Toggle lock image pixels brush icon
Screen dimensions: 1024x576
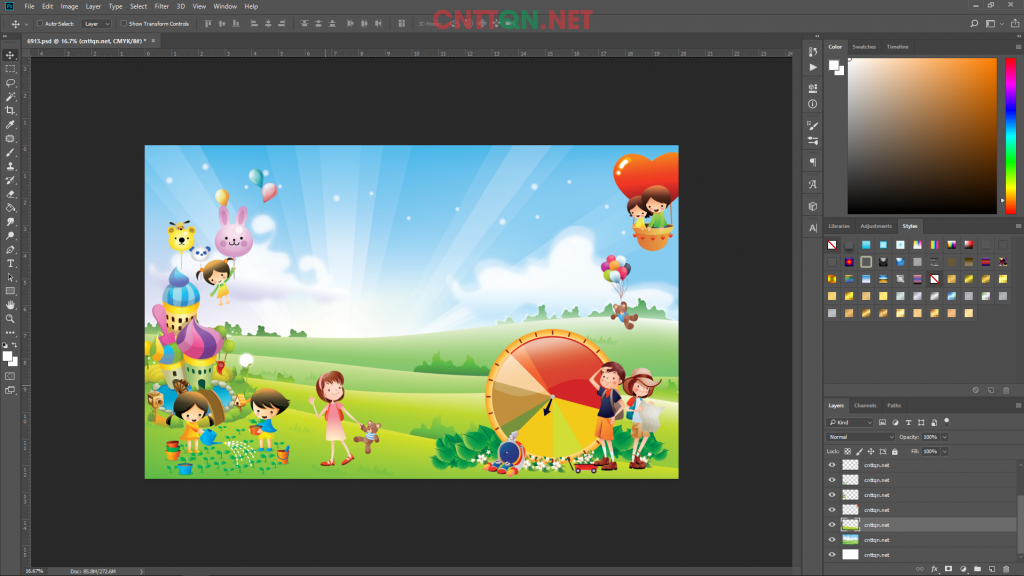click(x=859, y=451)
